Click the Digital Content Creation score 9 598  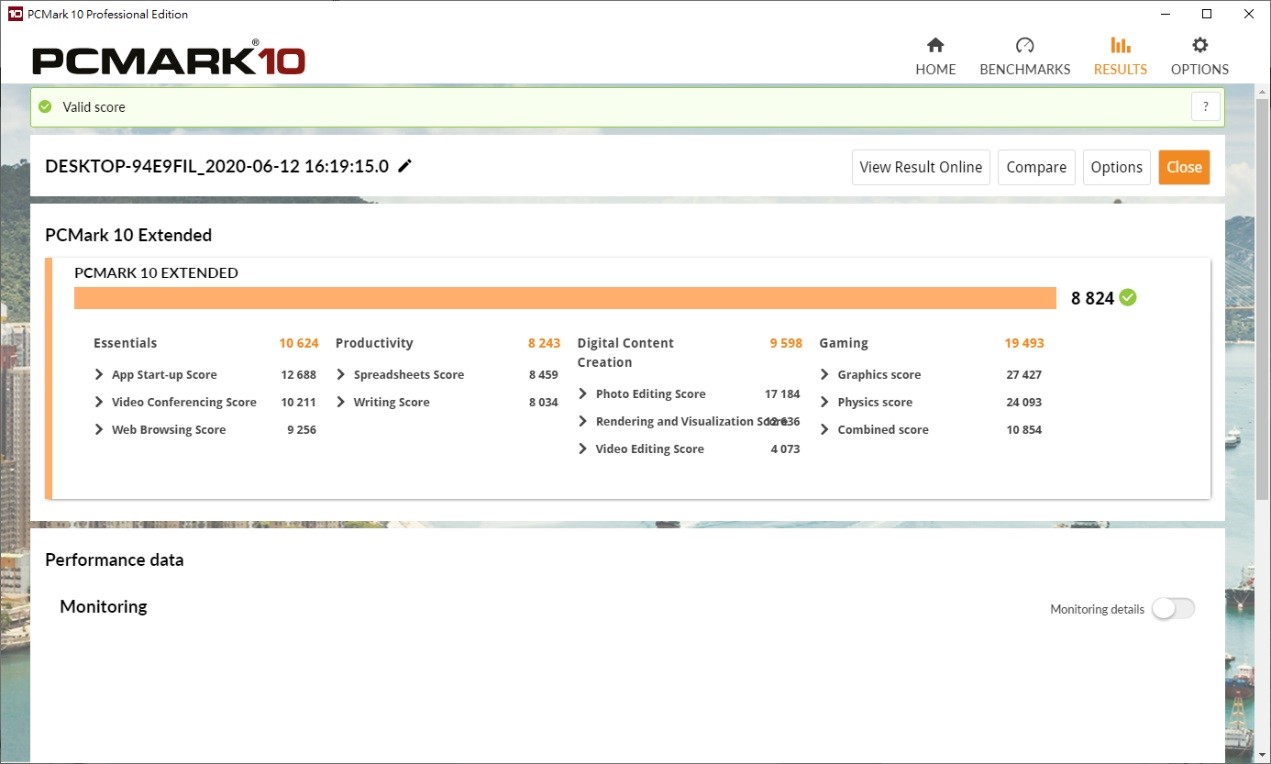point(786,343)
